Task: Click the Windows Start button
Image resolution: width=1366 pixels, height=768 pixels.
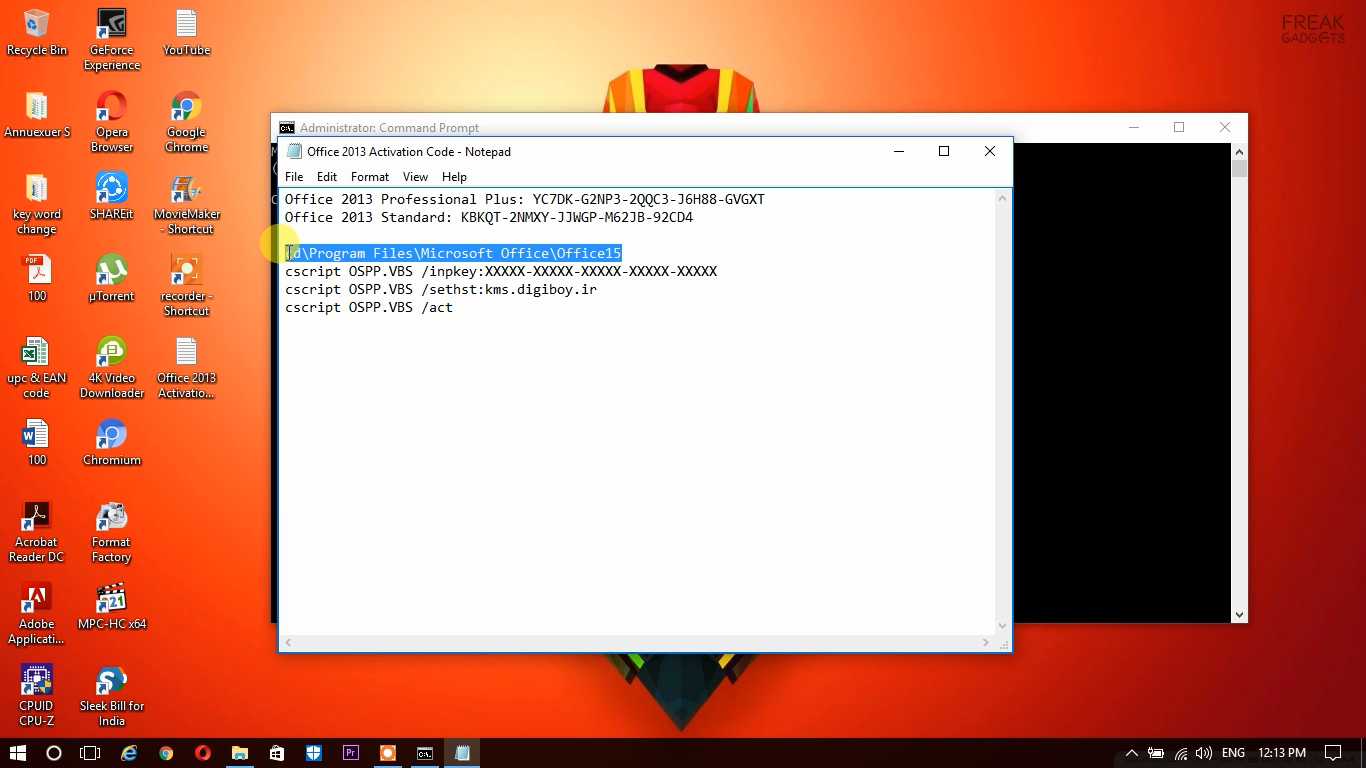Action: point(18,753)
